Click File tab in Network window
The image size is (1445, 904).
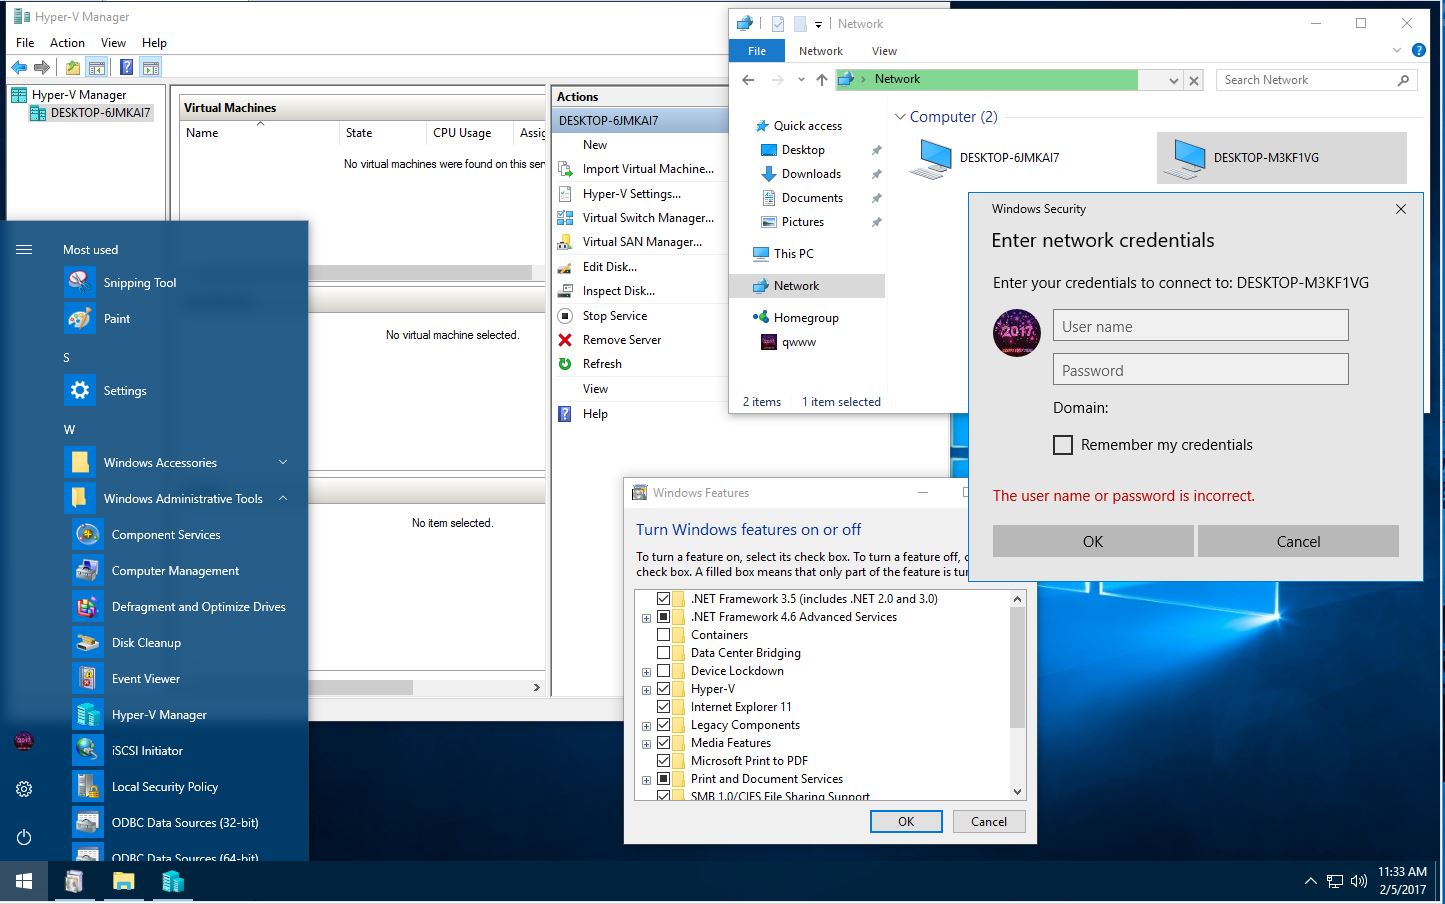[757, 51]
